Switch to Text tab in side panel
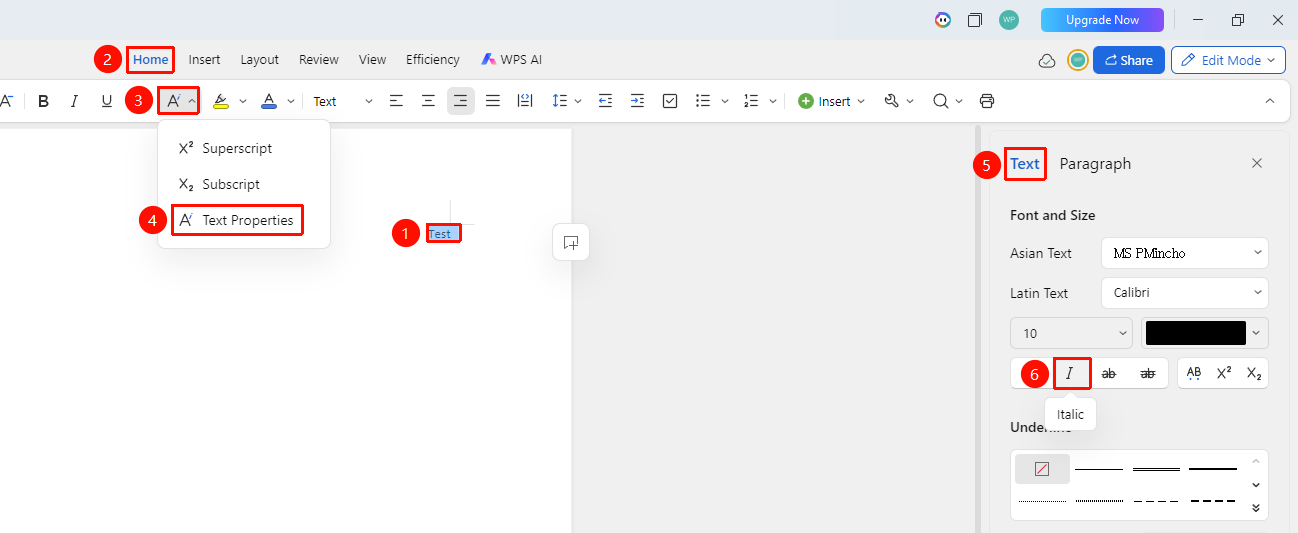The height and width of the screenshot is (533, 1298). tap(1025, 164)
